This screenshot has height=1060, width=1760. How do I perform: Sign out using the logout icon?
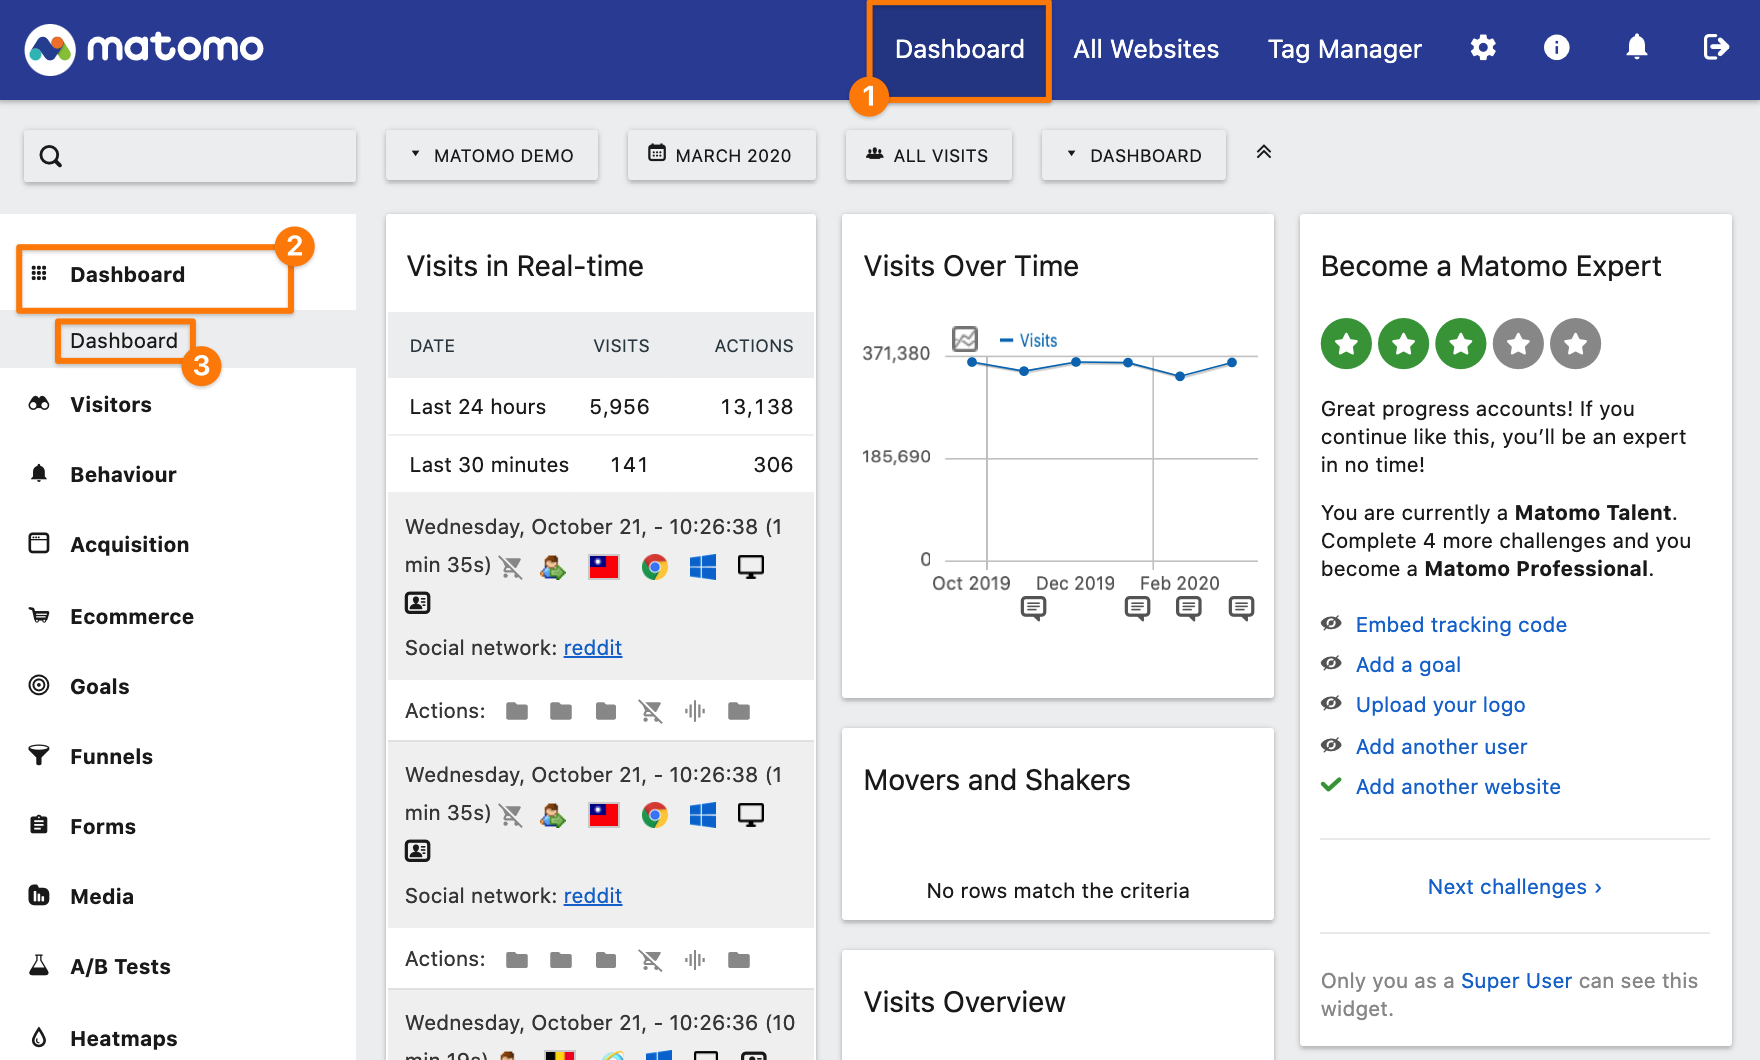point(1716,47)
